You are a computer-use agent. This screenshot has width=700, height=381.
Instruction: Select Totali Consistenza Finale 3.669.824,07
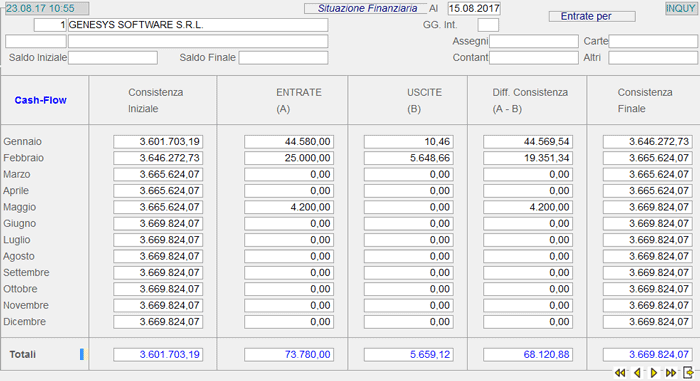(647, 355)
